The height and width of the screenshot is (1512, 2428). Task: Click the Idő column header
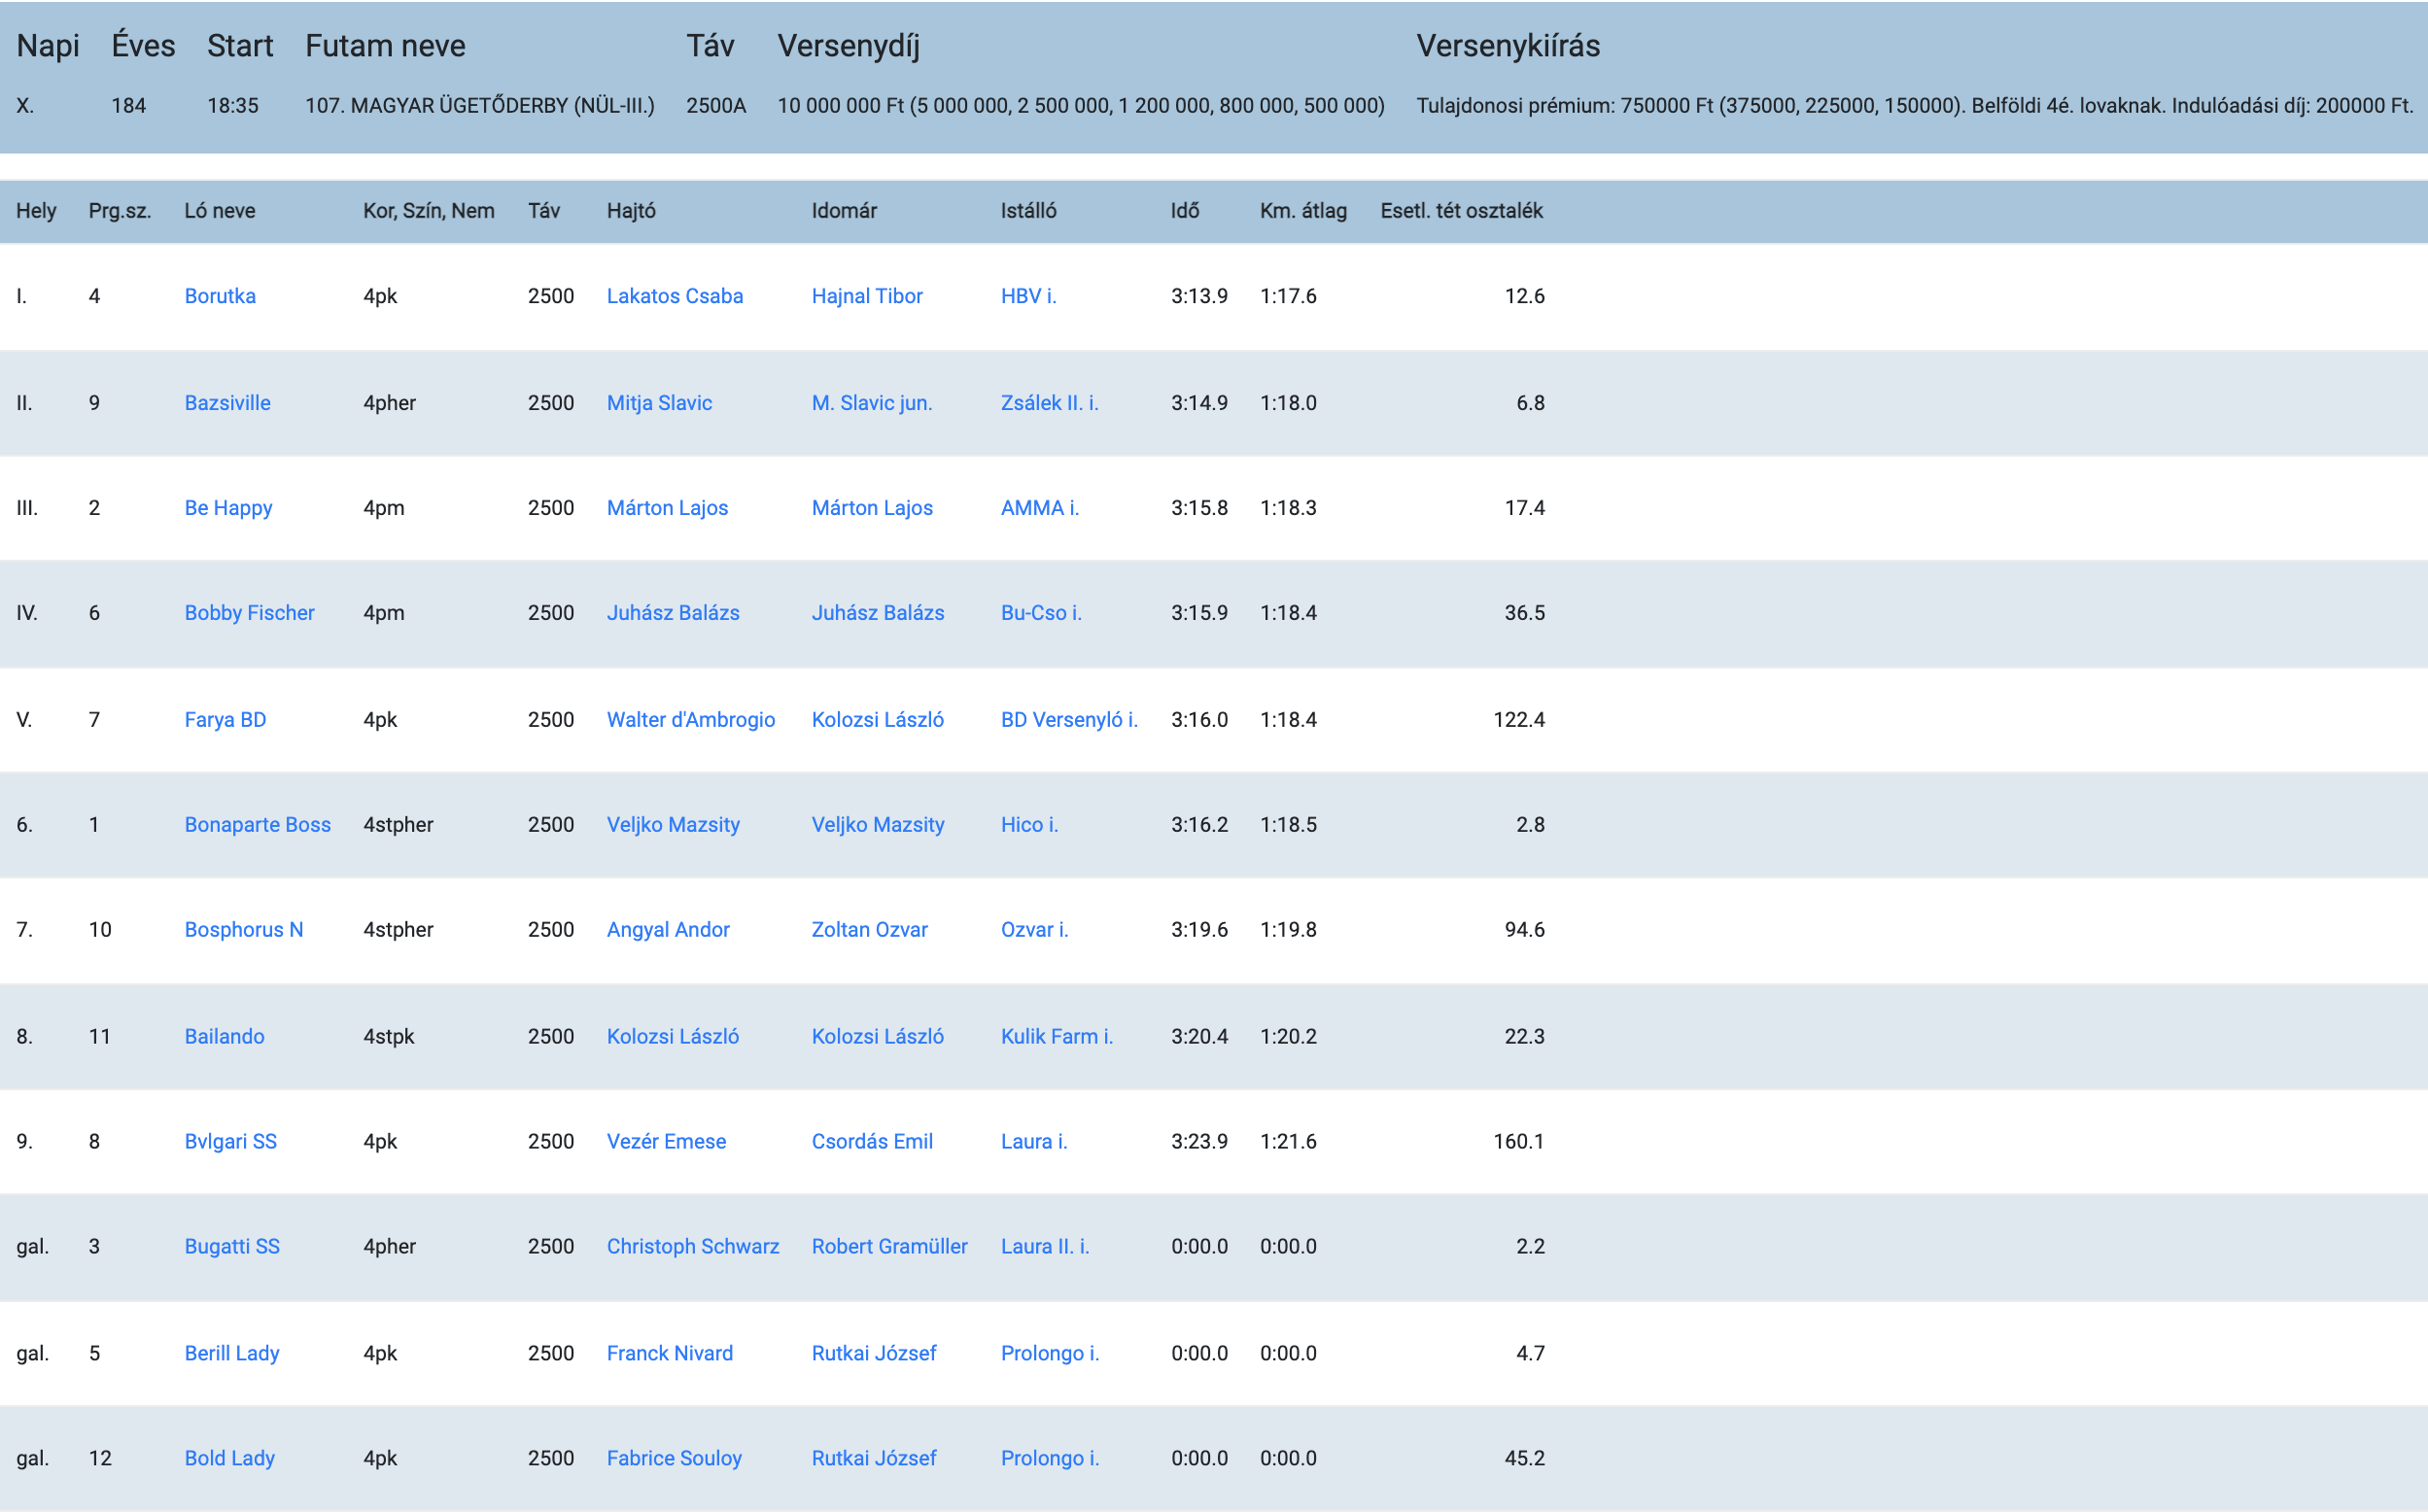tap(1185, 211)
